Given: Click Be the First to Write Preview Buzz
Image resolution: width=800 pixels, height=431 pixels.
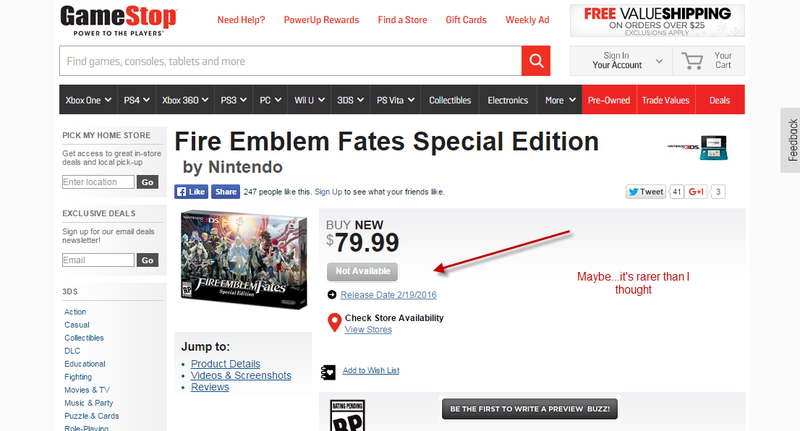Looking at the screenshot, I should coord(530,409).
